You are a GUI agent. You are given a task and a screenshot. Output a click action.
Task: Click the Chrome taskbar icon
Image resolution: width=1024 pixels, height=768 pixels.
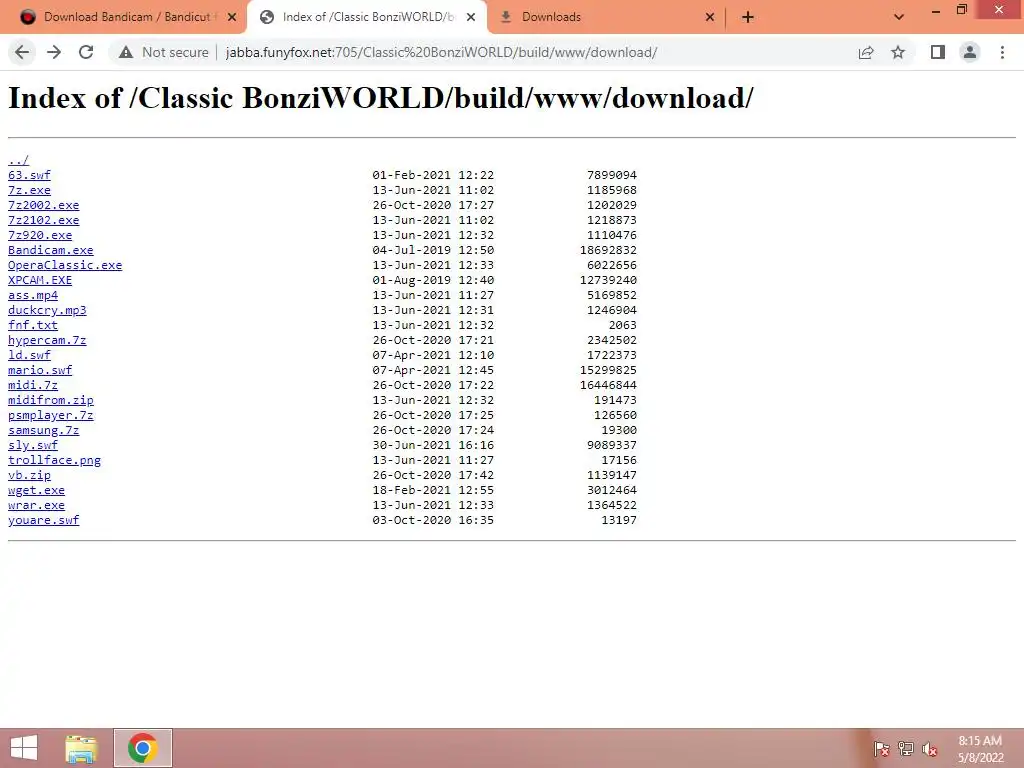[x=143, y=748]
